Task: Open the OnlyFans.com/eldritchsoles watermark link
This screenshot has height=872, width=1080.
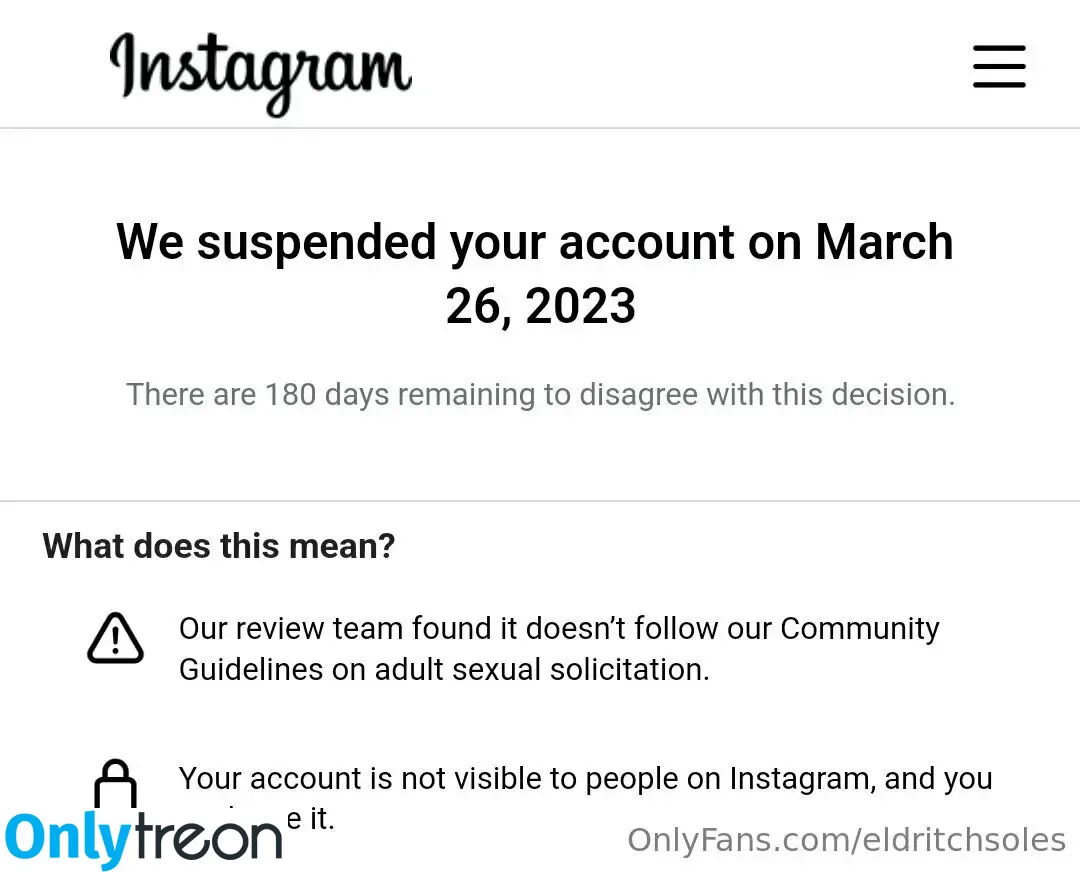Action: (846, 839)
